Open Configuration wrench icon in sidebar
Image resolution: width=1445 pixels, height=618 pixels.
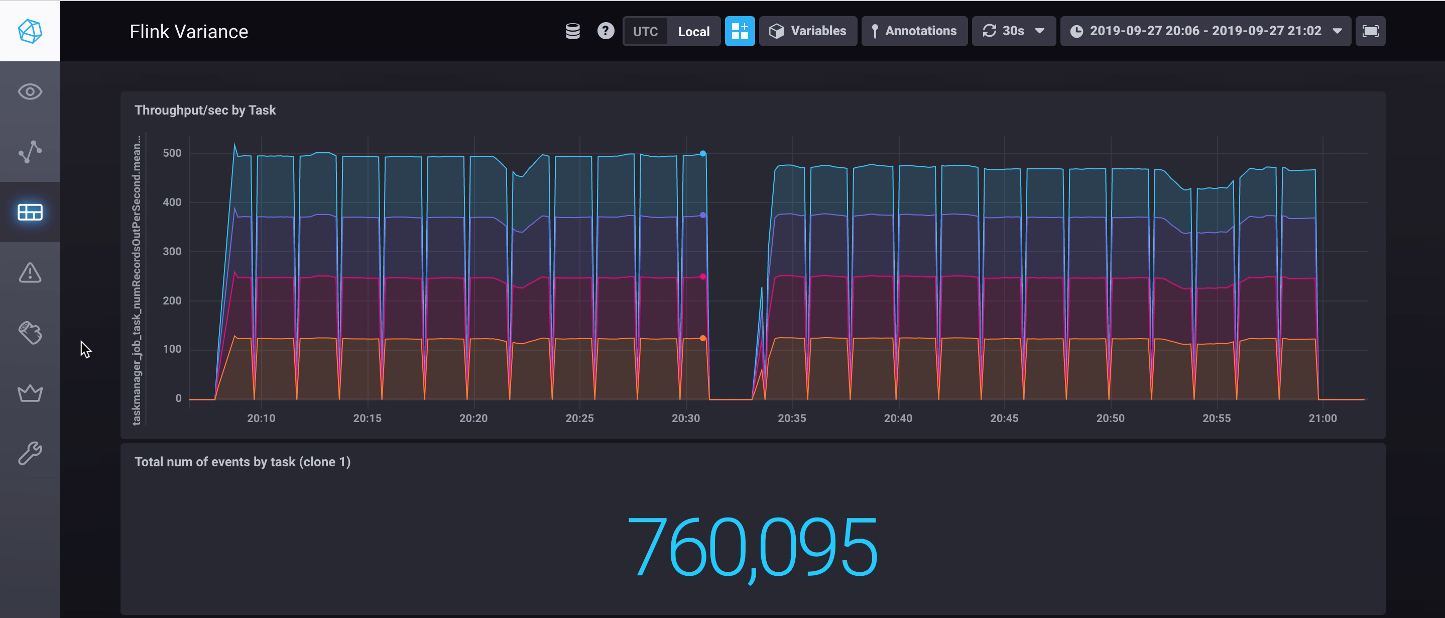coord(30,454)
